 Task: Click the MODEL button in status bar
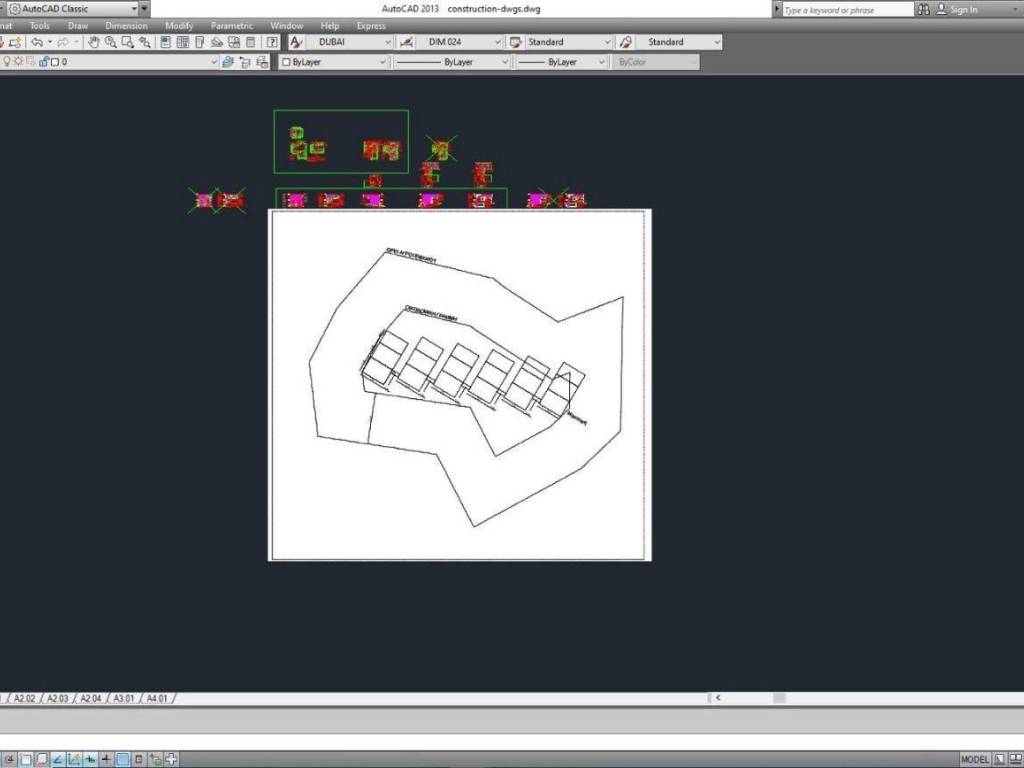(x=975, y=759)
